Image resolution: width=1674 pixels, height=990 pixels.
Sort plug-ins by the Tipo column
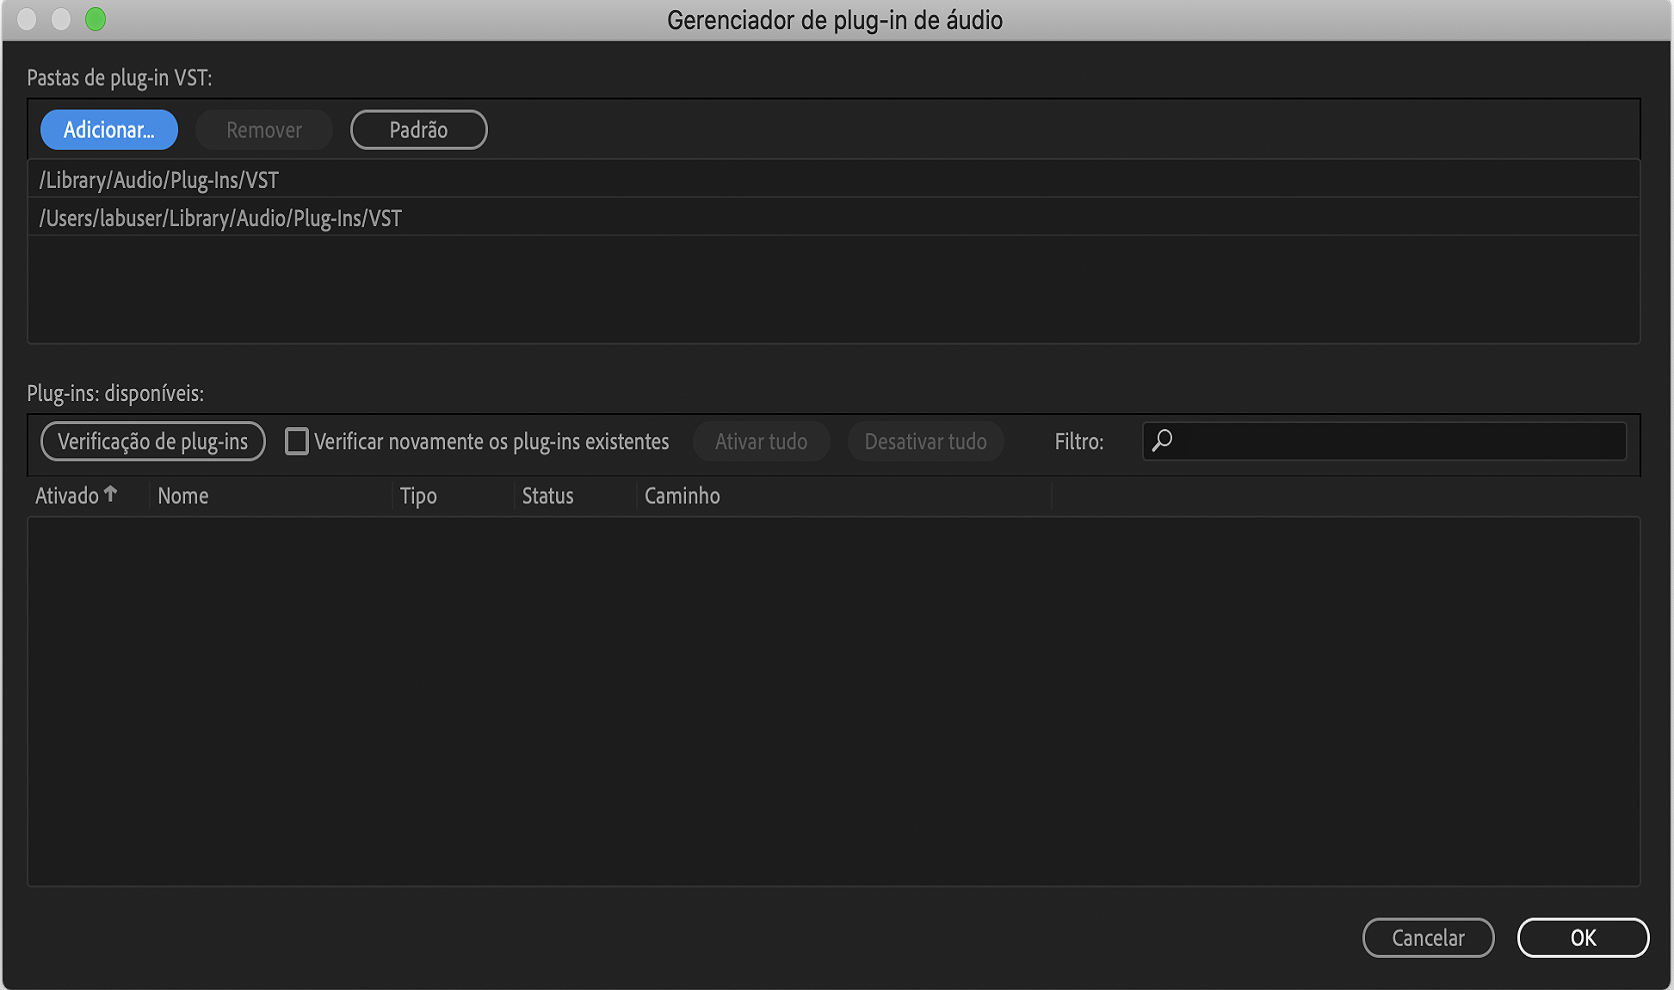tap(418, 495)
